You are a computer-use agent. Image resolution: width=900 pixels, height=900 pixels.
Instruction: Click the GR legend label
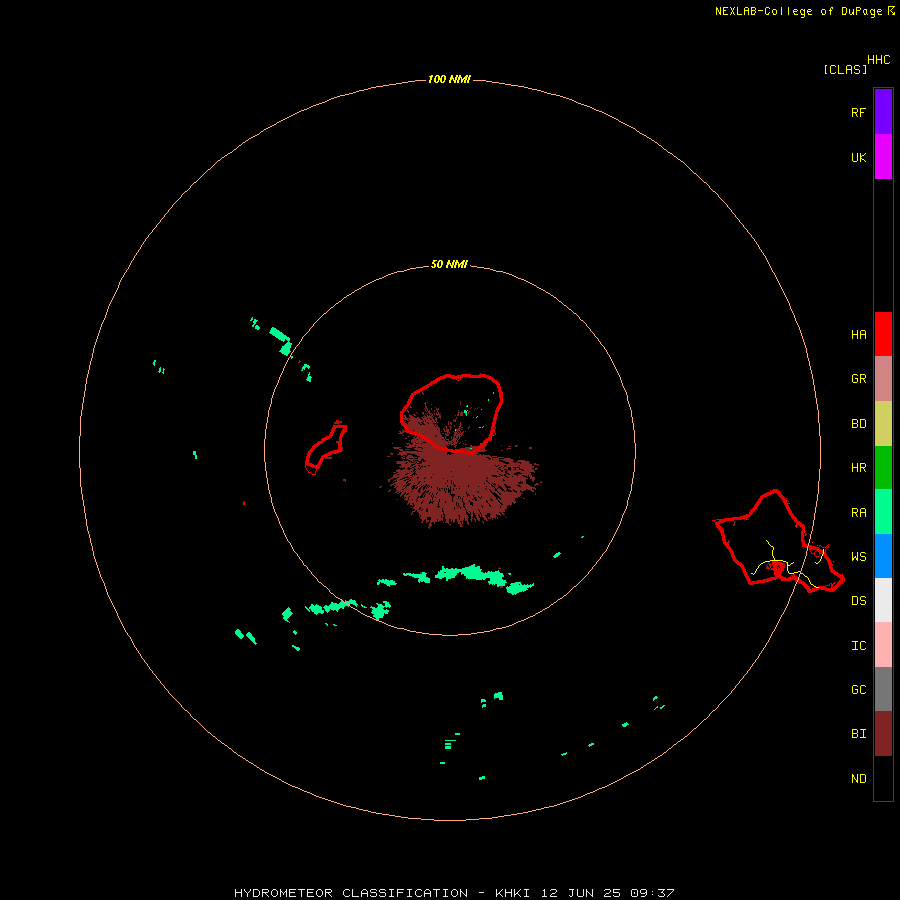(x=858, y=379)
